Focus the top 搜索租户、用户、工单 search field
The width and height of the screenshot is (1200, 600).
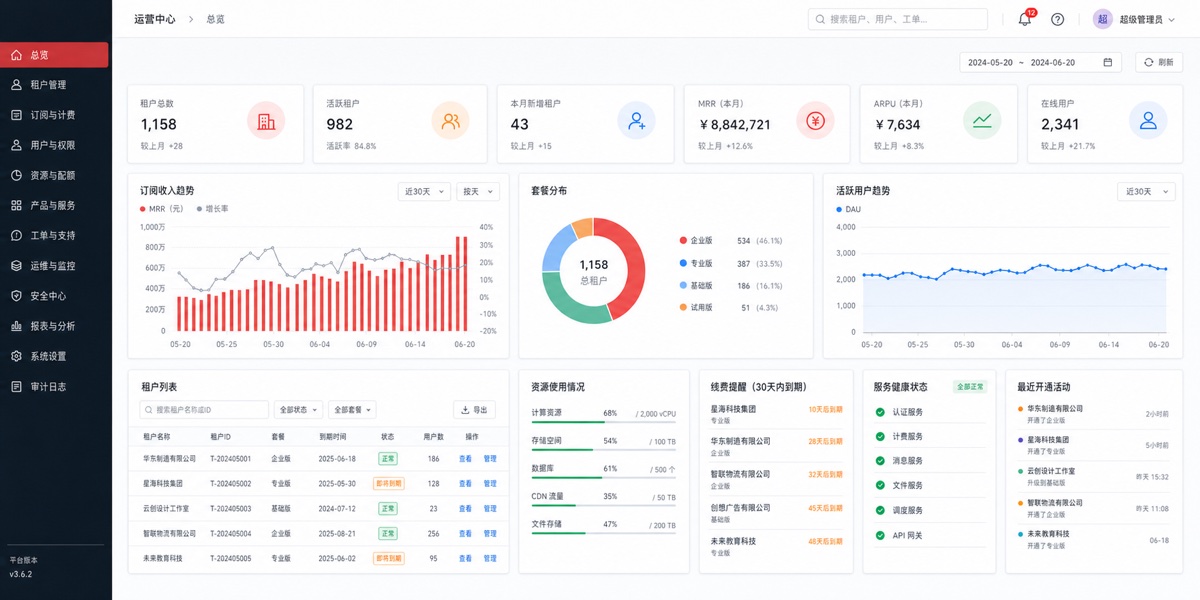click(x=898, y=19)
